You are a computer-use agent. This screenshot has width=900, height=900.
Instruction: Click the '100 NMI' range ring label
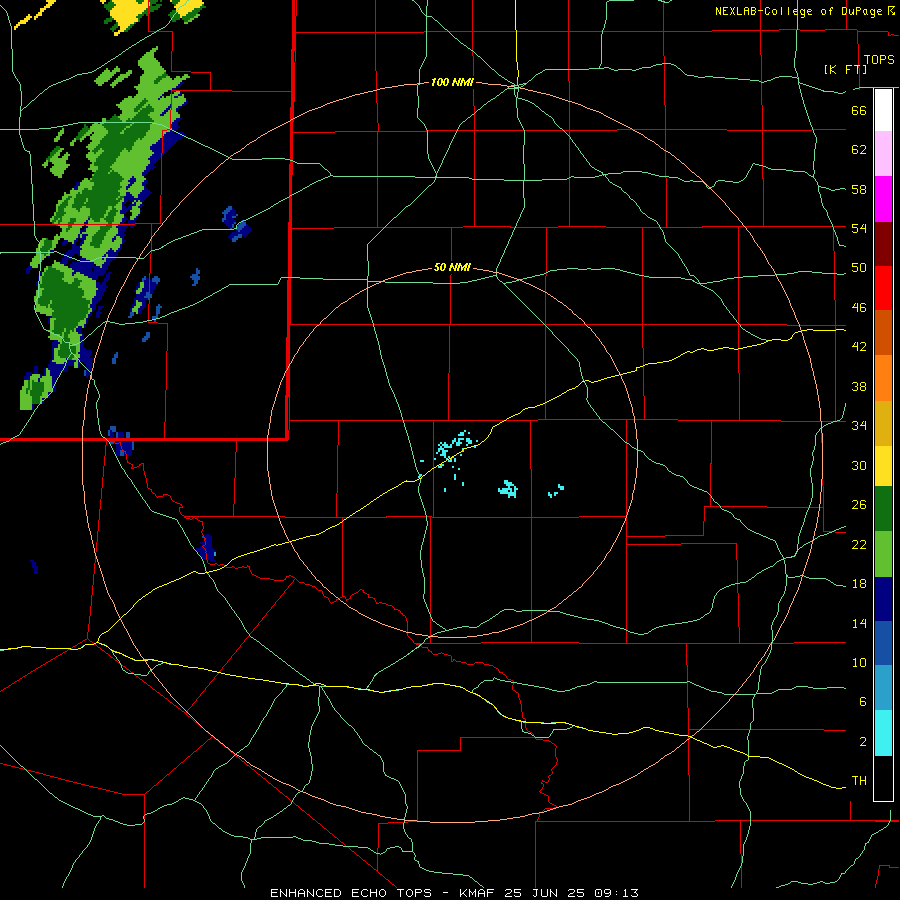coord(452,83)
